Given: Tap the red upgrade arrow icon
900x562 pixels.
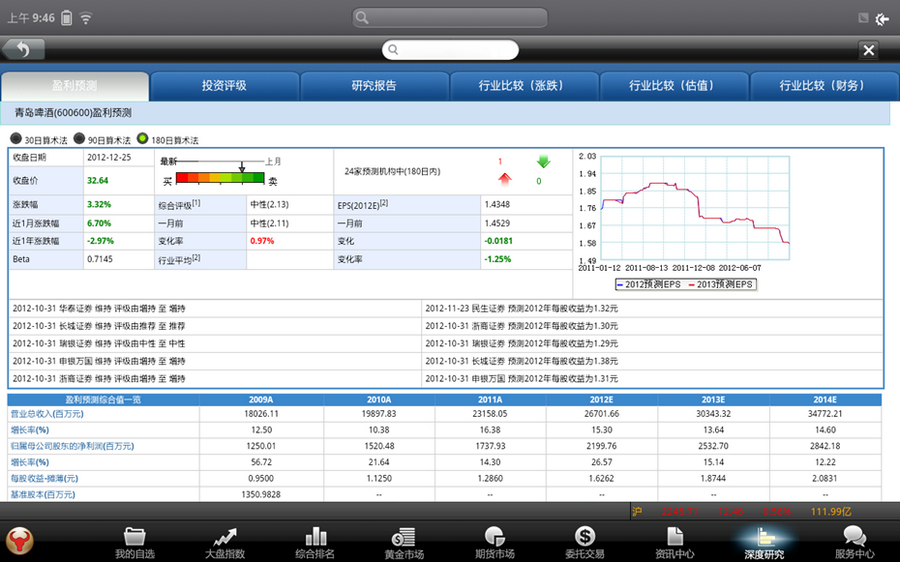Looking at the screenshot, I should tap(505, 180).
